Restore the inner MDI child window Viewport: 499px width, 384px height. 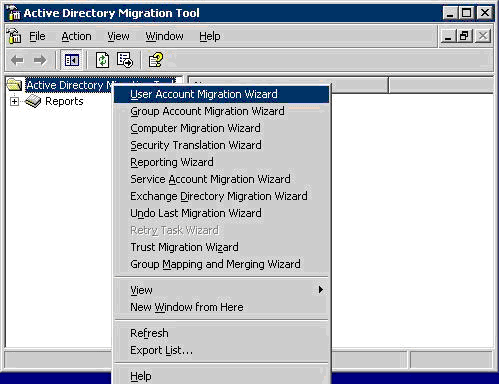coord(464,36)
